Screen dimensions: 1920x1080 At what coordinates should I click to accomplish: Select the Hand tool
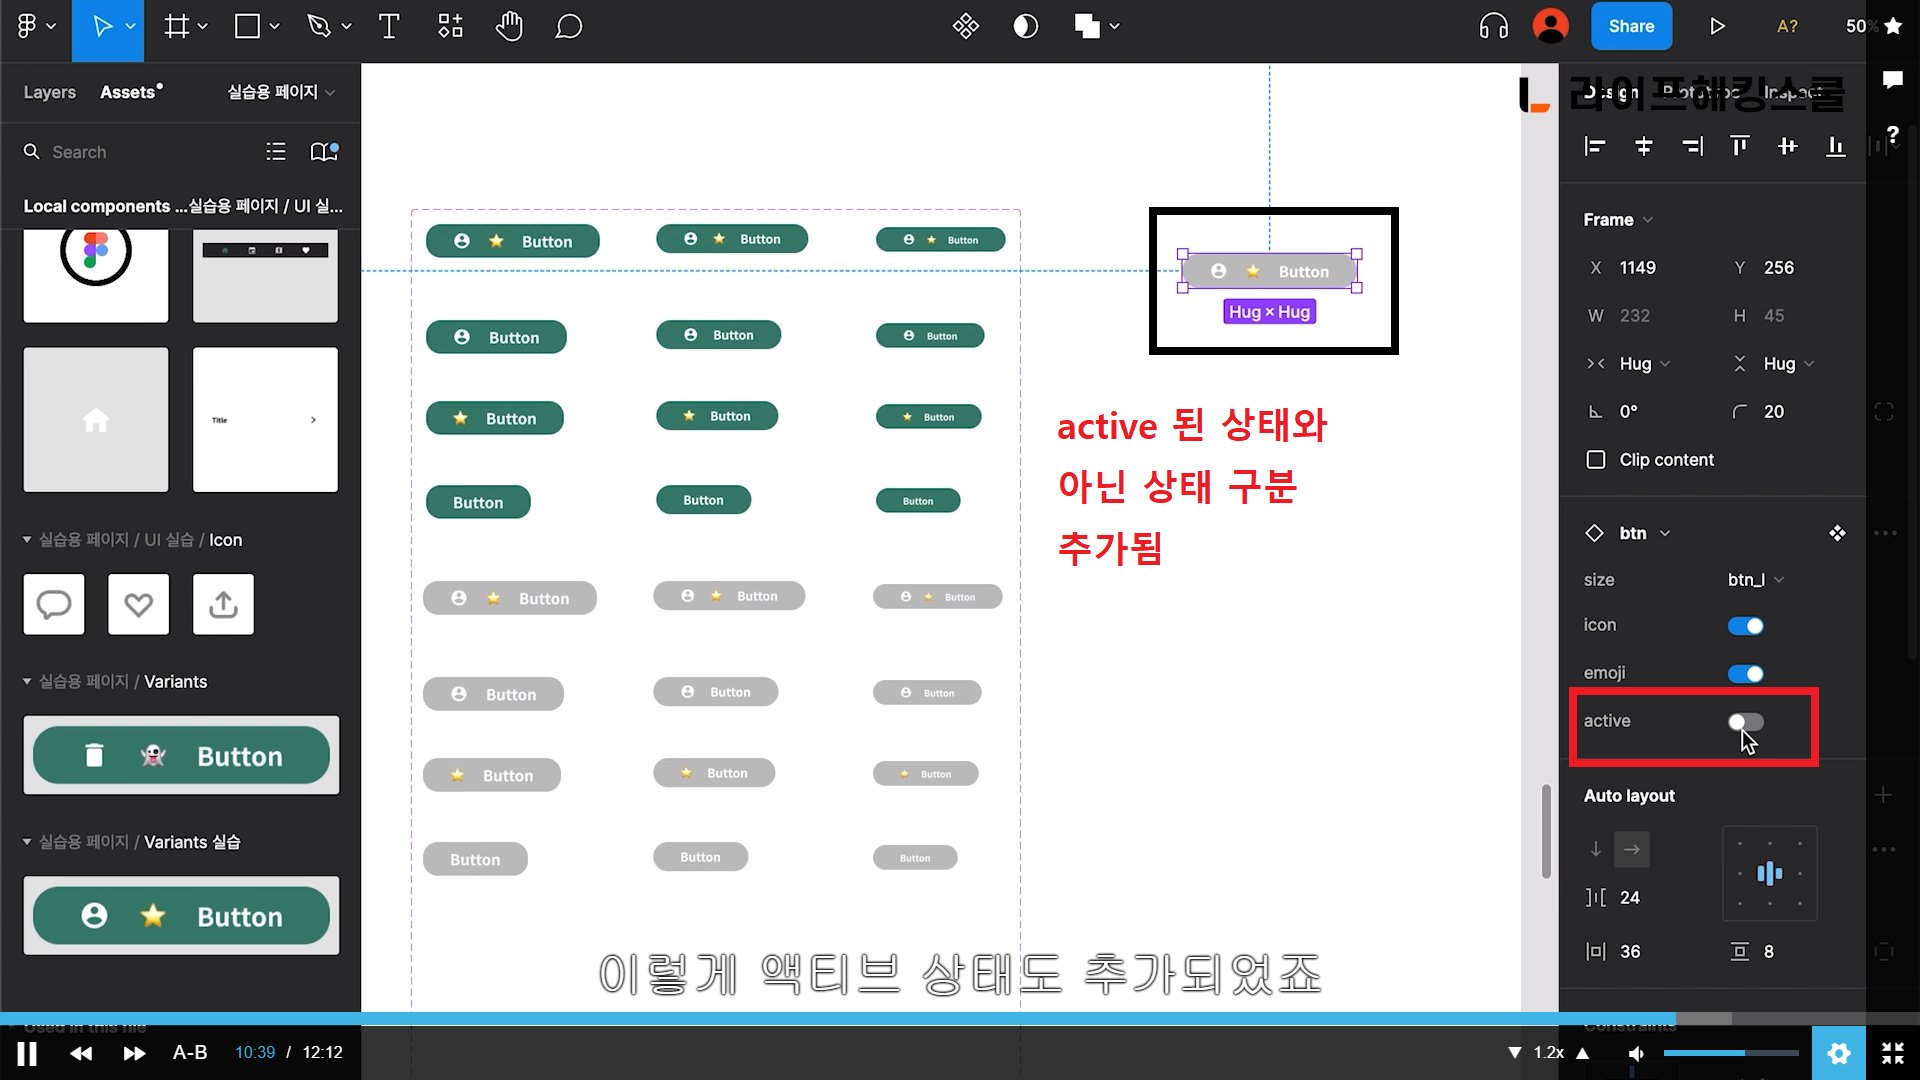(509, 27)
